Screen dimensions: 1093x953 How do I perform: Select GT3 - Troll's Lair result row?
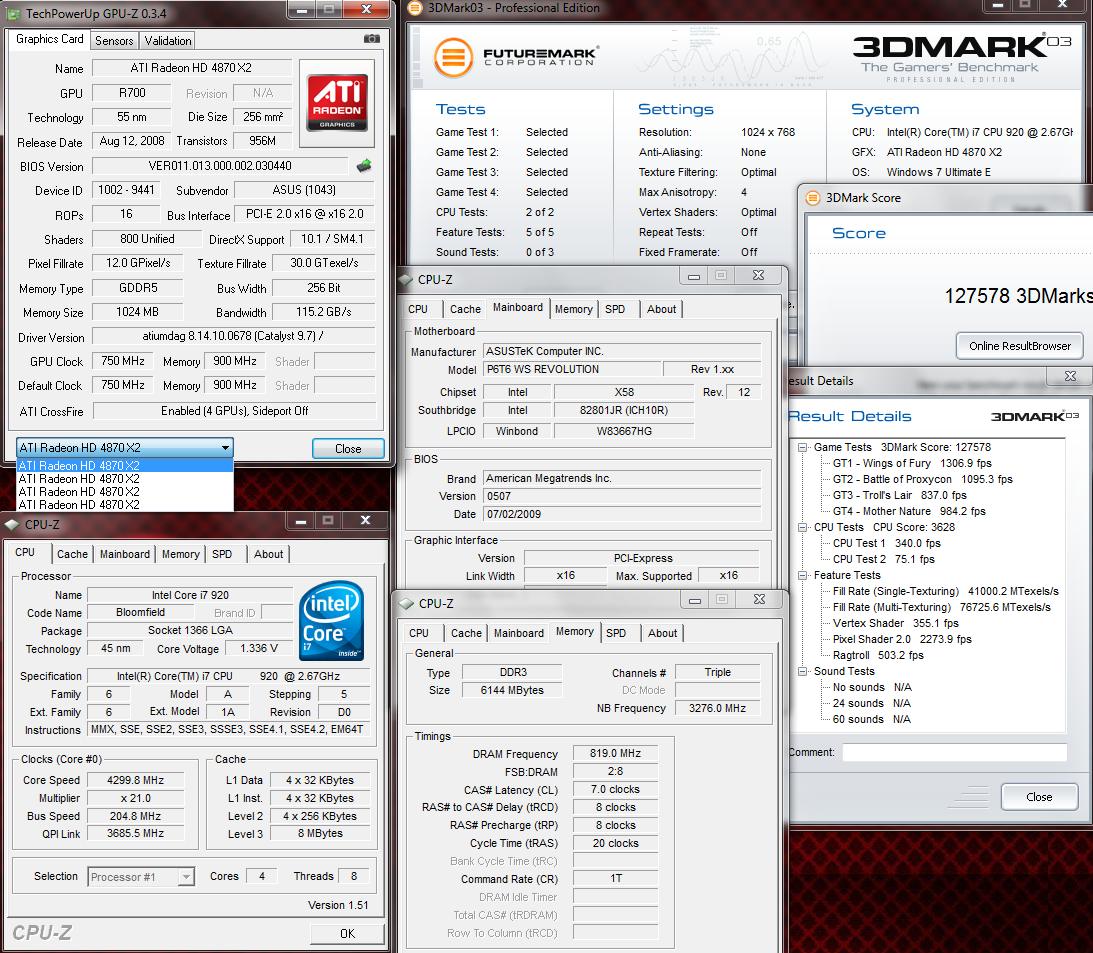(899, 496)
